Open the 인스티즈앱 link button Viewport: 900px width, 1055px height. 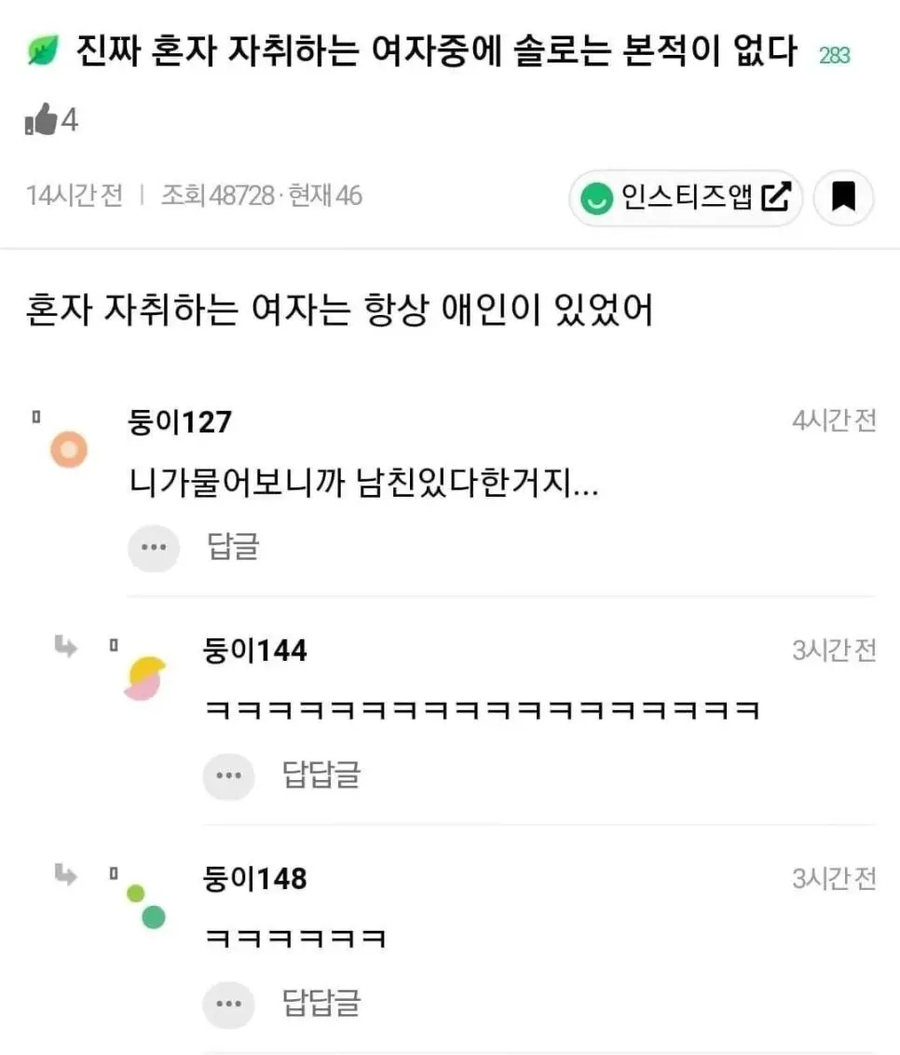[x=686, y=198]
